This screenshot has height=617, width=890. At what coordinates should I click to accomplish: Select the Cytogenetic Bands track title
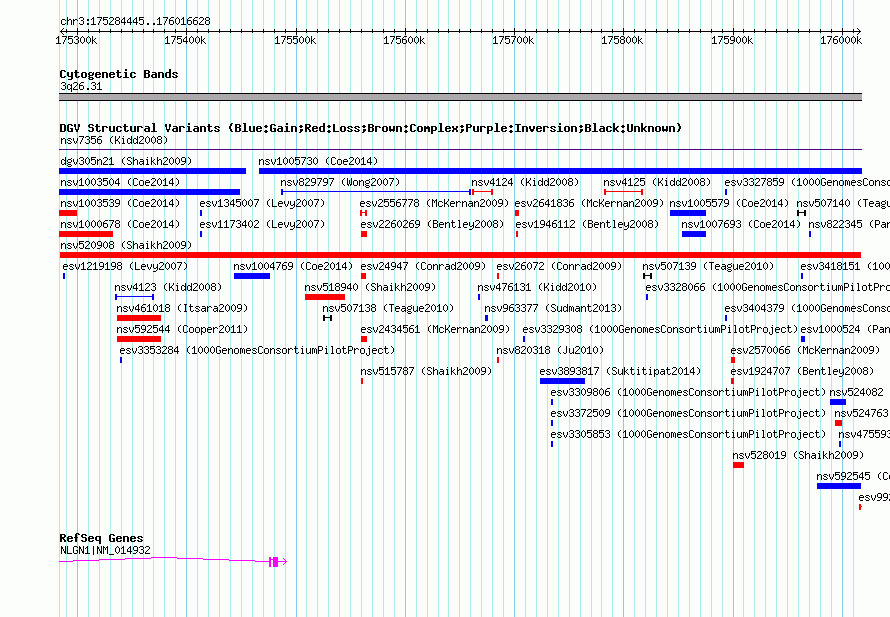click(x=119, y=74)
